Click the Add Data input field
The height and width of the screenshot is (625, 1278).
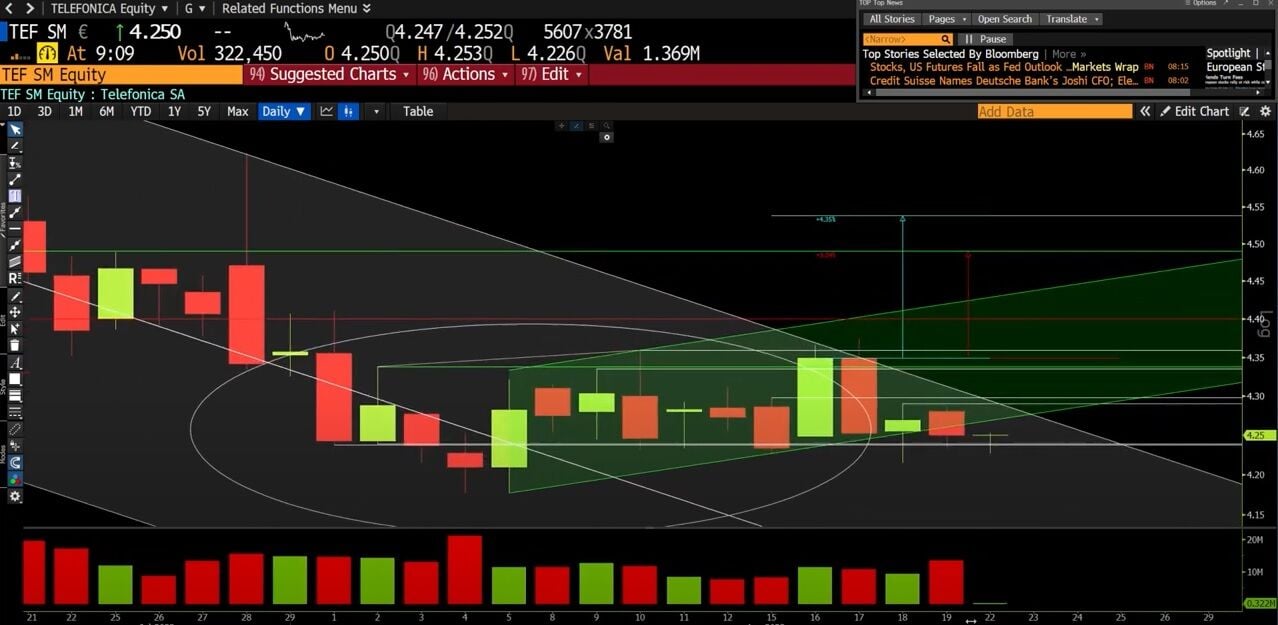click(x=1055, y=111)
